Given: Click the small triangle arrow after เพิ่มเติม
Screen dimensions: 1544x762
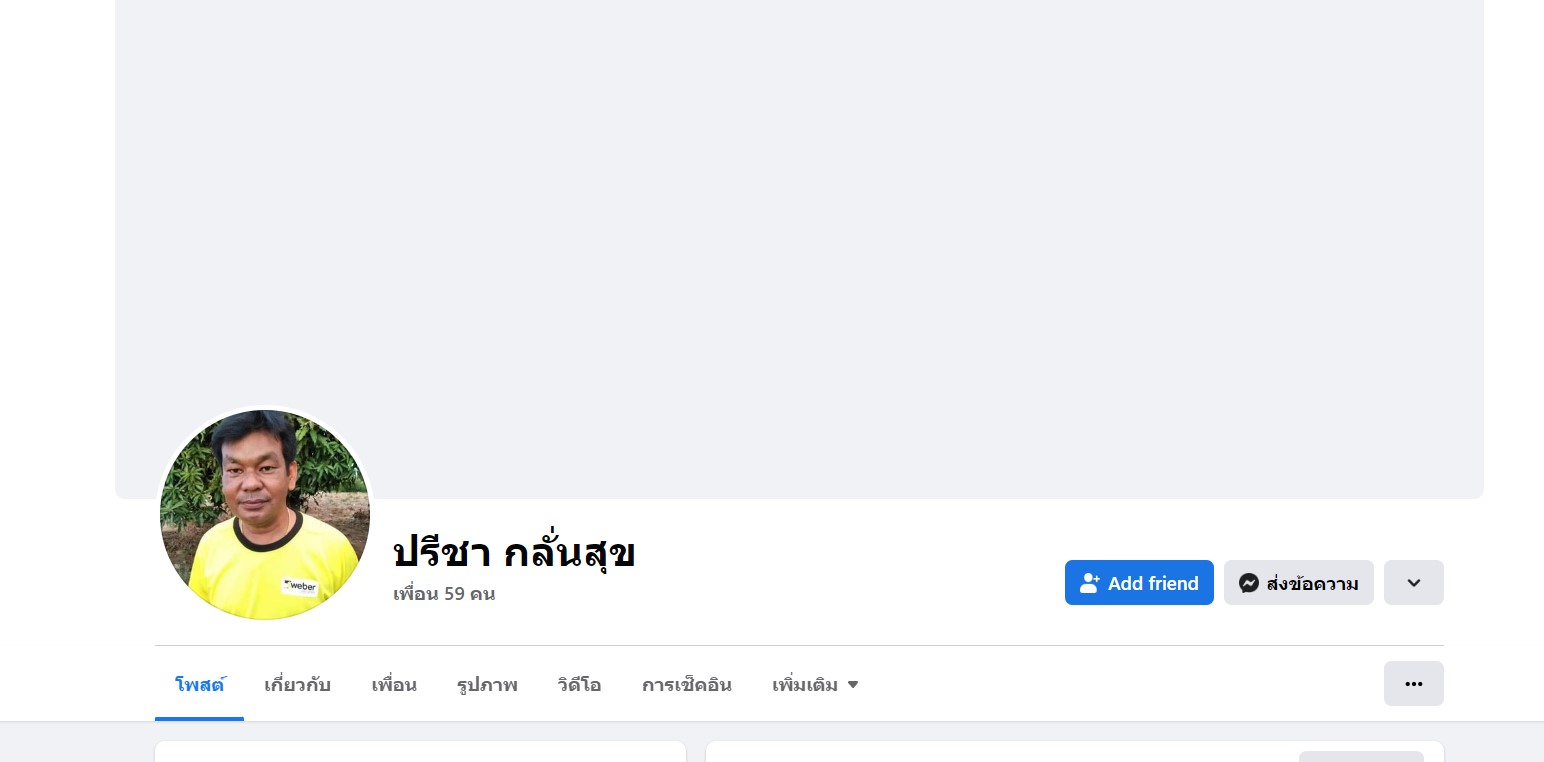Looking at the screenshot, I should point(853,685).
